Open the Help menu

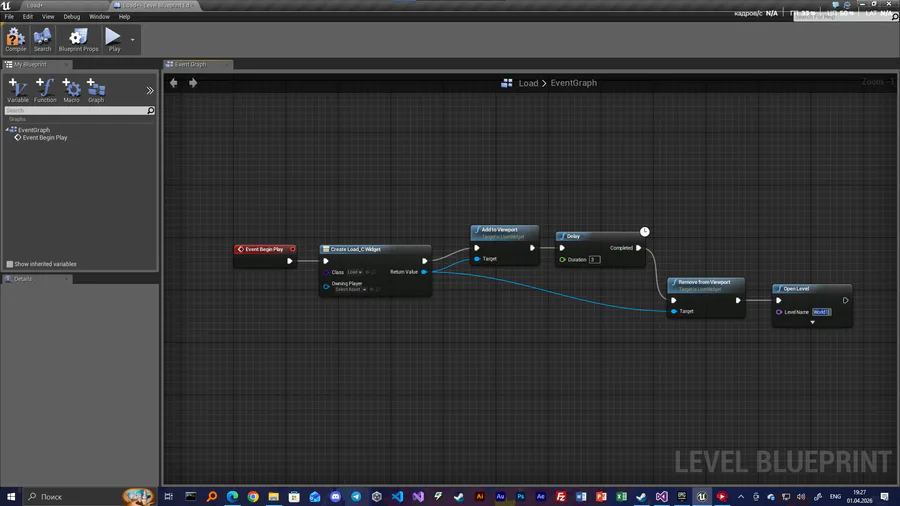tap(125, 17)
